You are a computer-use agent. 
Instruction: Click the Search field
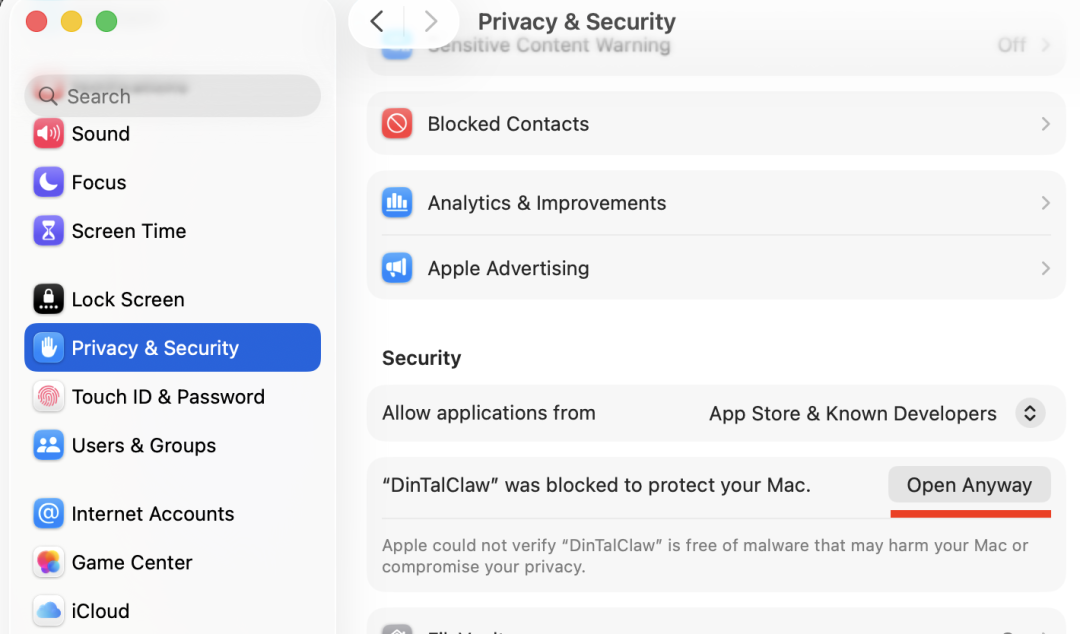tap(172, 96)
